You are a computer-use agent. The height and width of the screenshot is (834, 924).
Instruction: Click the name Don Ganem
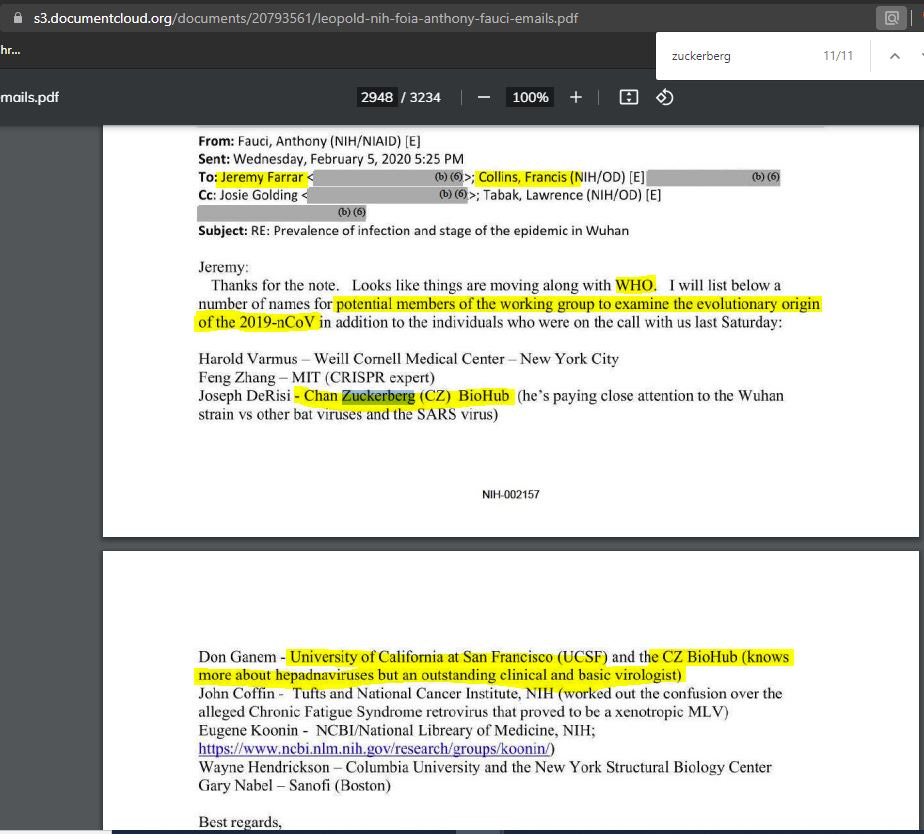237,657
